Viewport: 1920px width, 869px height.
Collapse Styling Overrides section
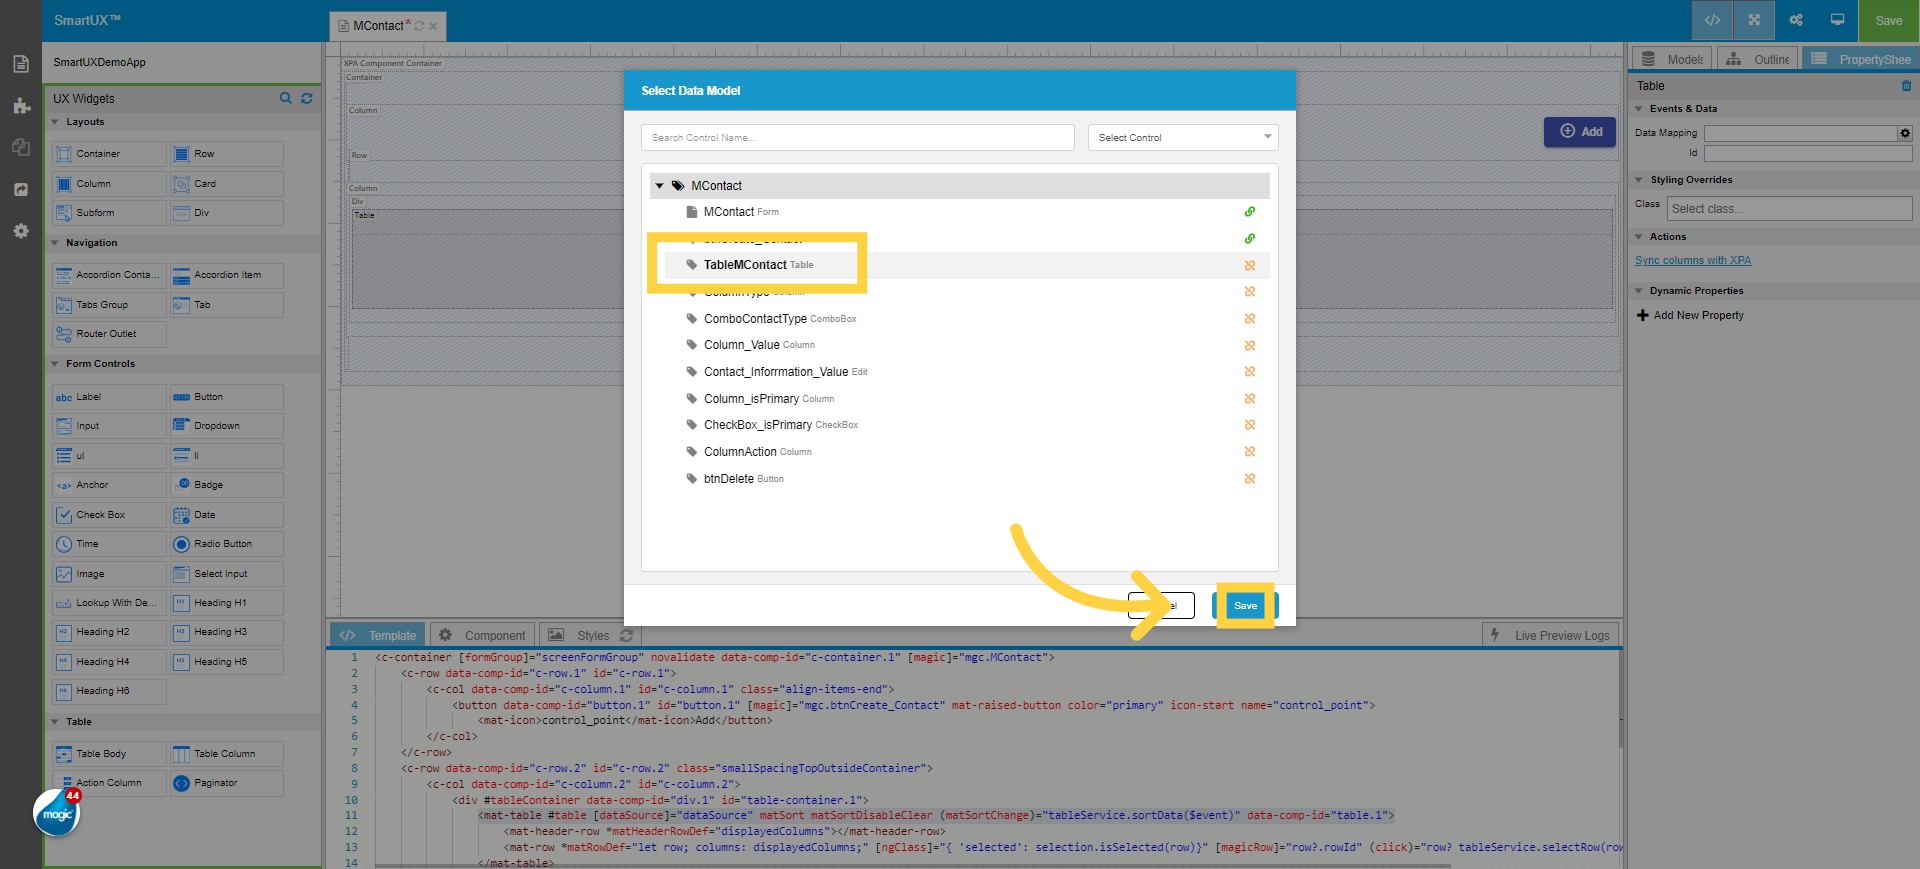pyautogui.click(x=1639, y=180)
